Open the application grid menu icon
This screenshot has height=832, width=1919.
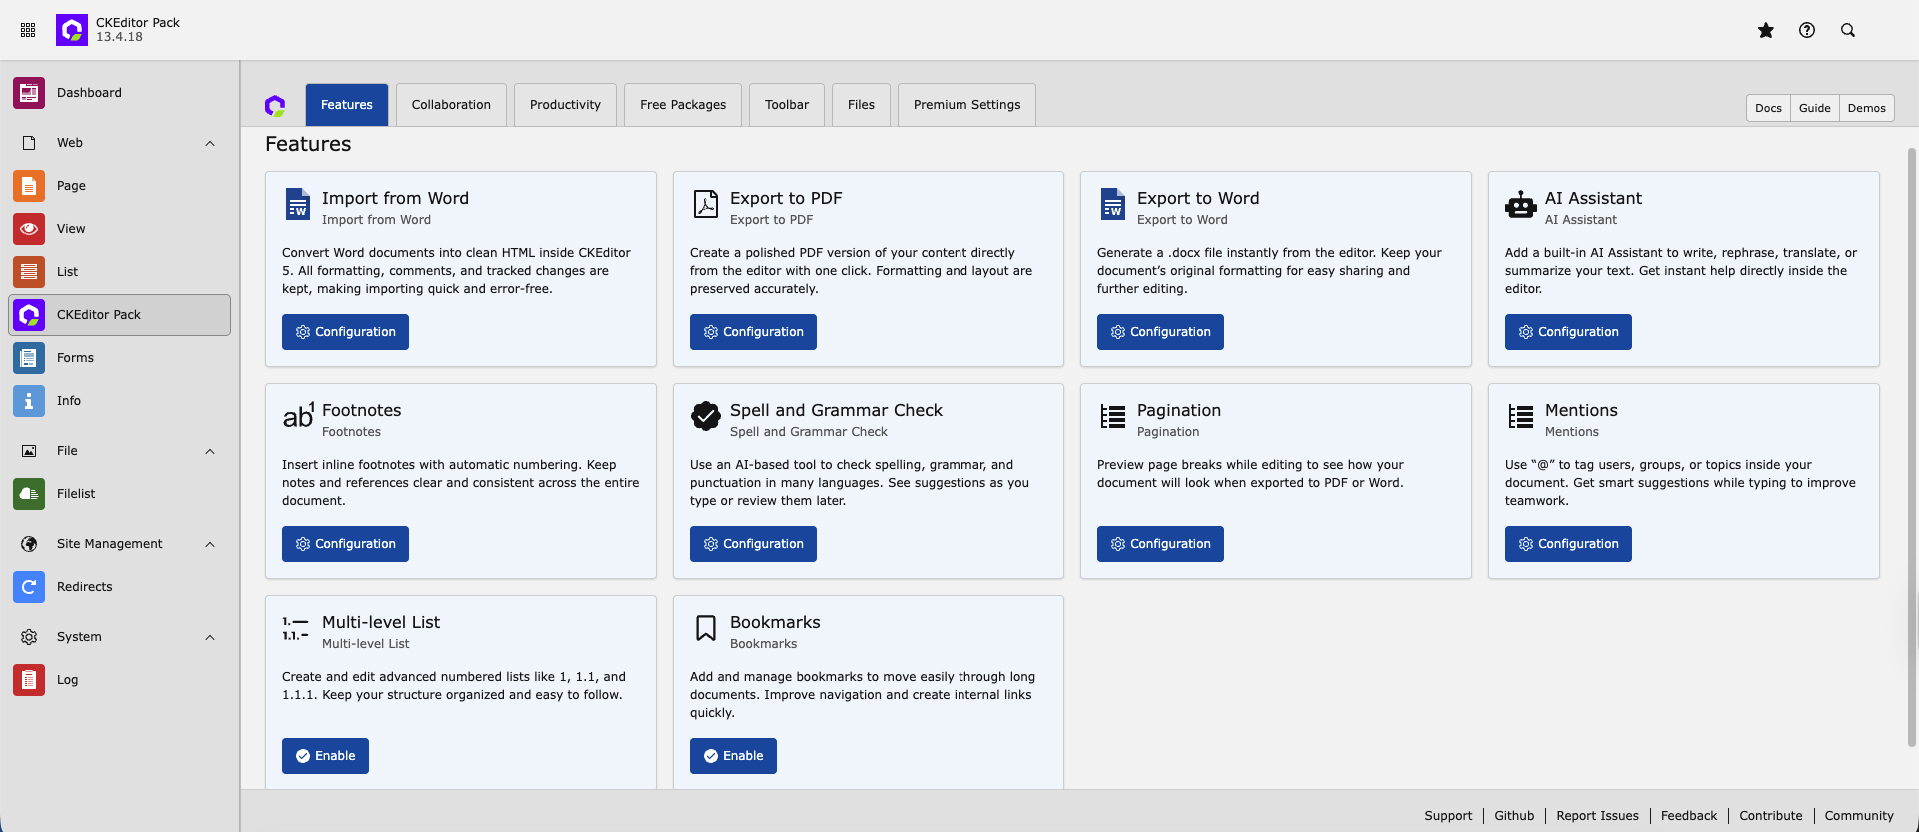pos(28,30)
